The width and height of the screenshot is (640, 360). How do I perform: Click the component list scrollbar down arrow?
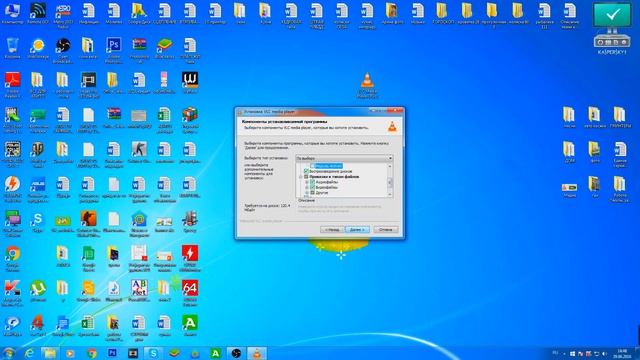pos(390,194)
